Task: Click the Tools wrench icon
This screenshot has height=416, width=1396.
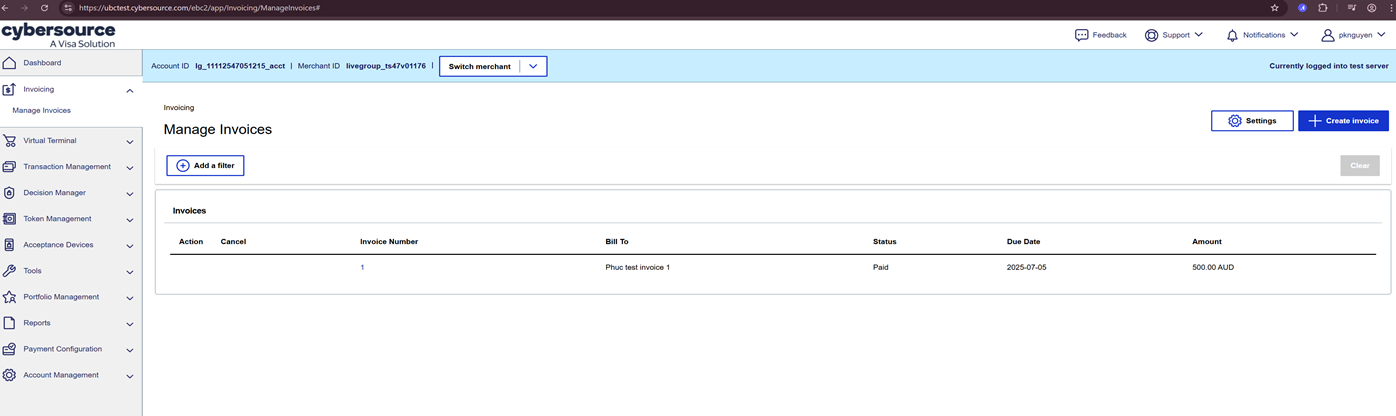Action: pyautogui.click(x=10, y=271)
